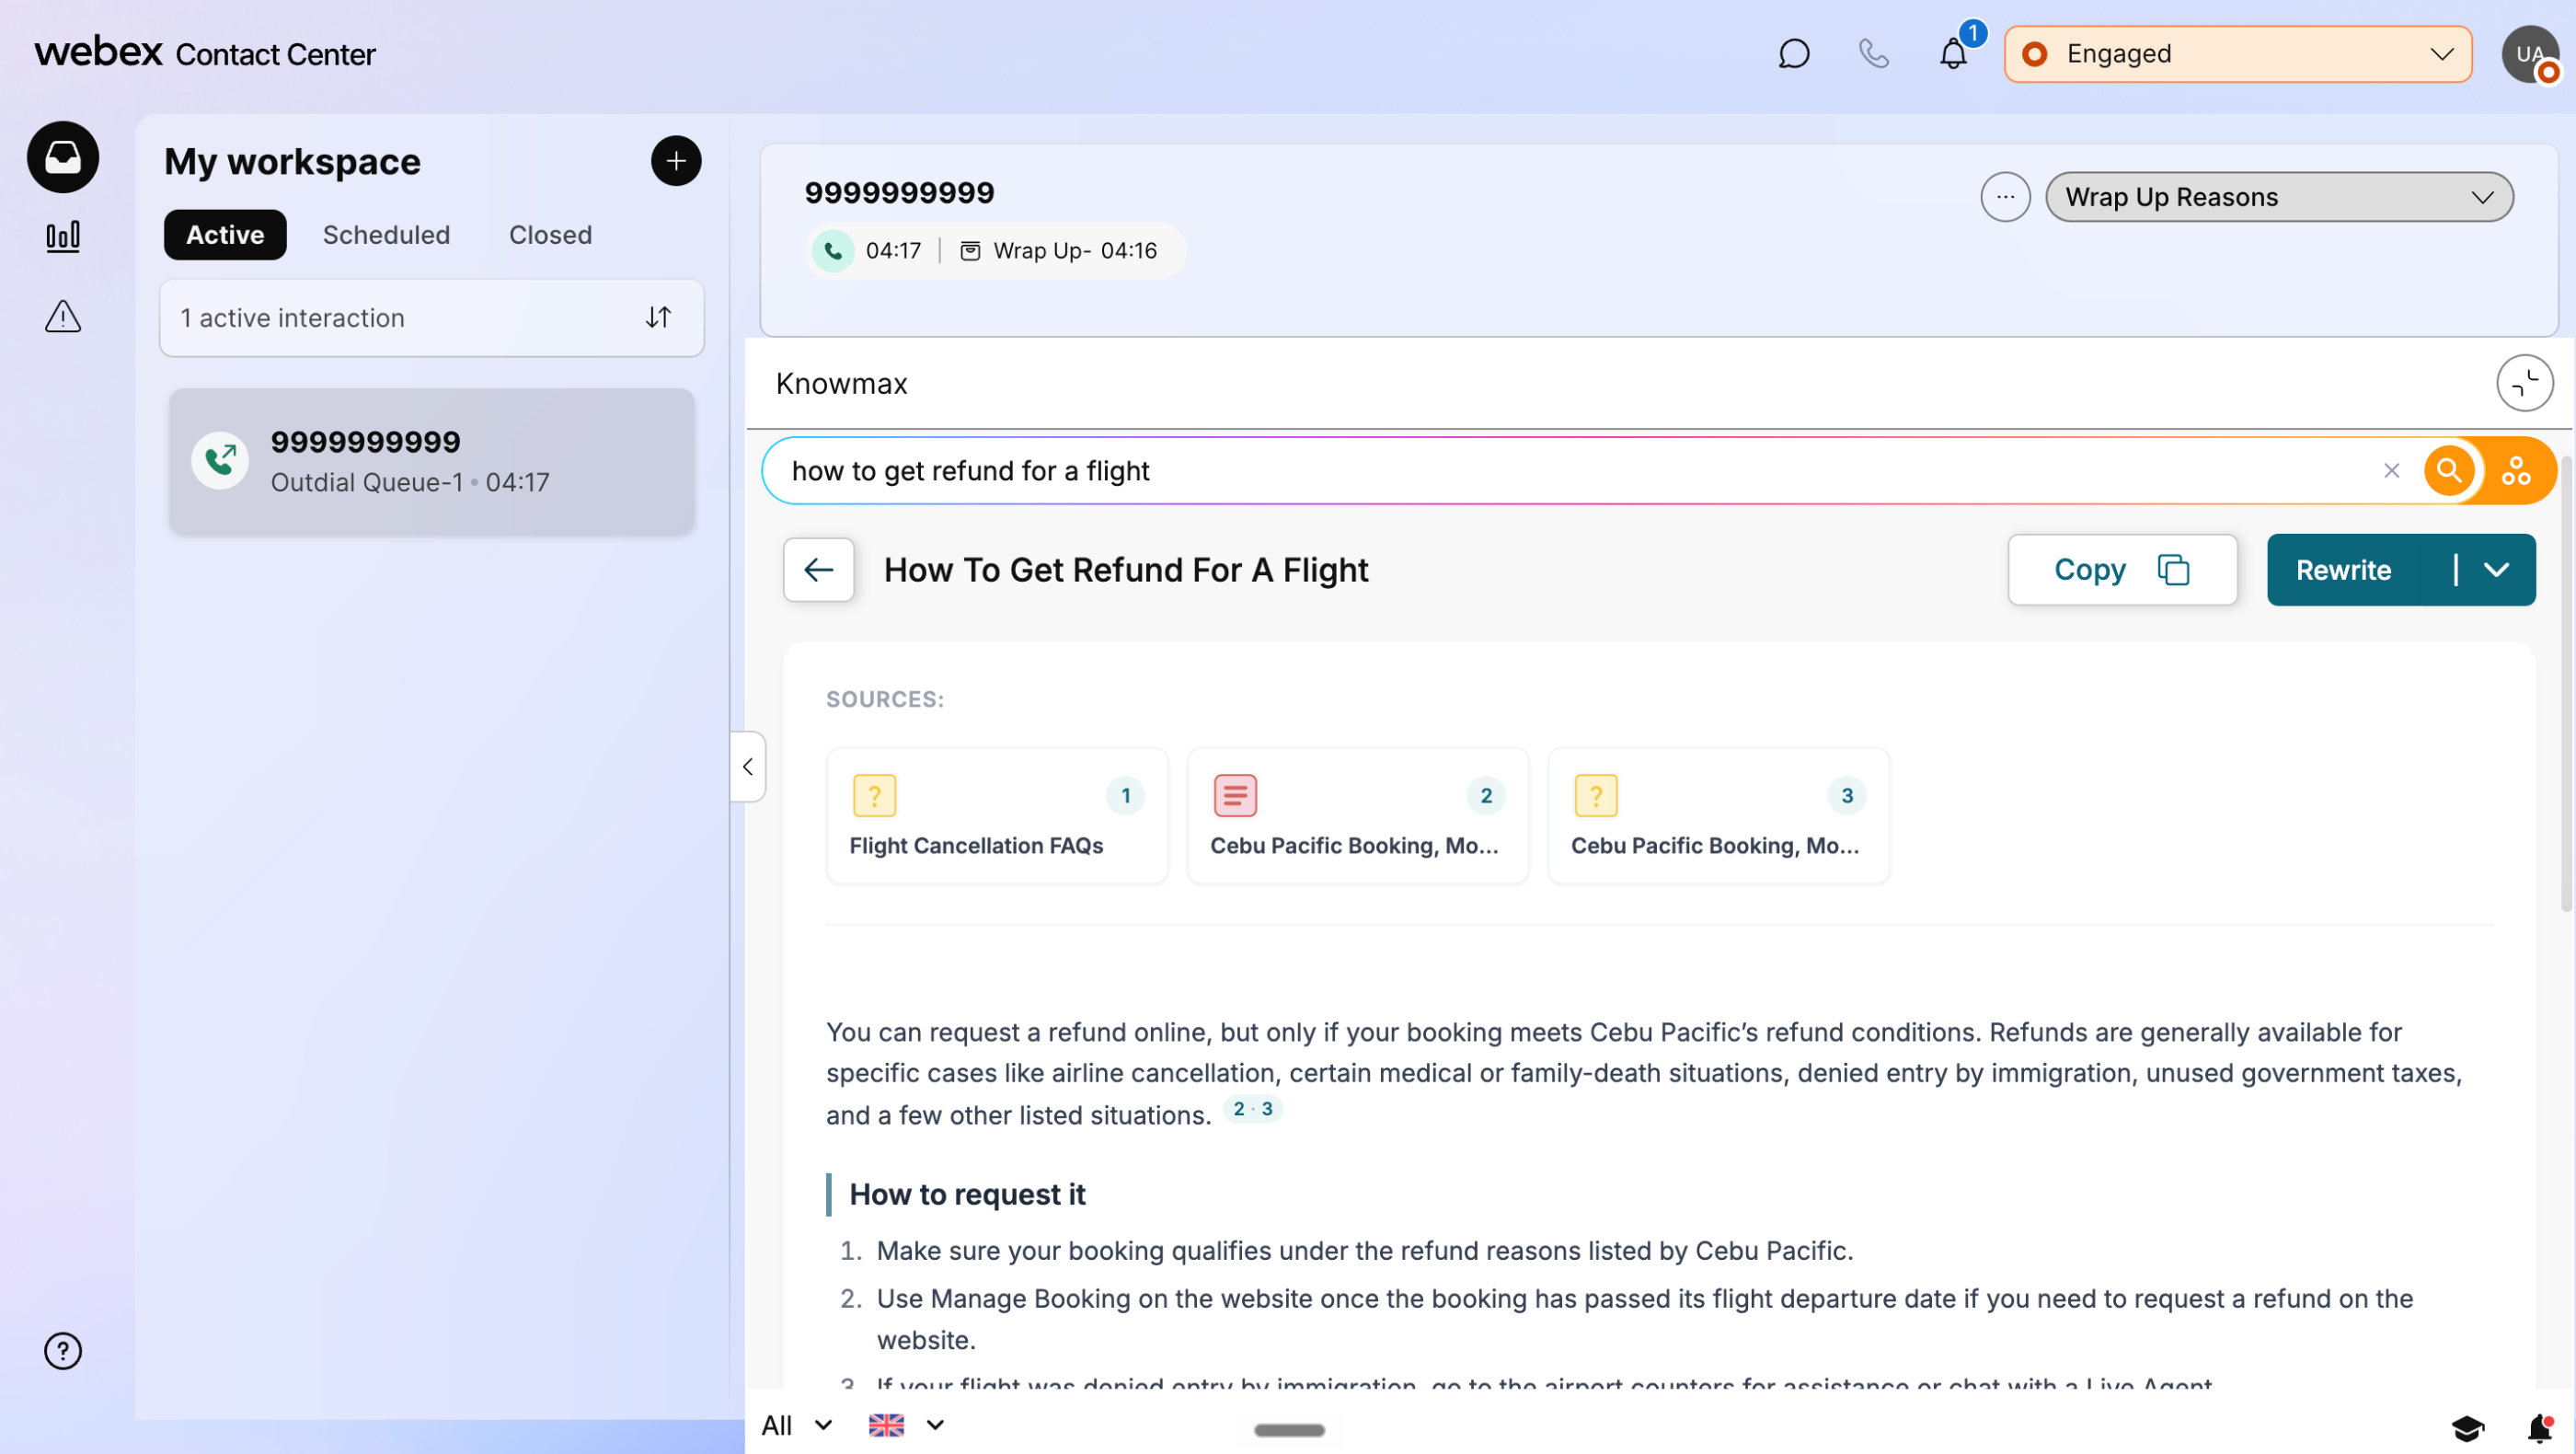
Task: Click the wrap up timer icon
Action: coord(970,251)
